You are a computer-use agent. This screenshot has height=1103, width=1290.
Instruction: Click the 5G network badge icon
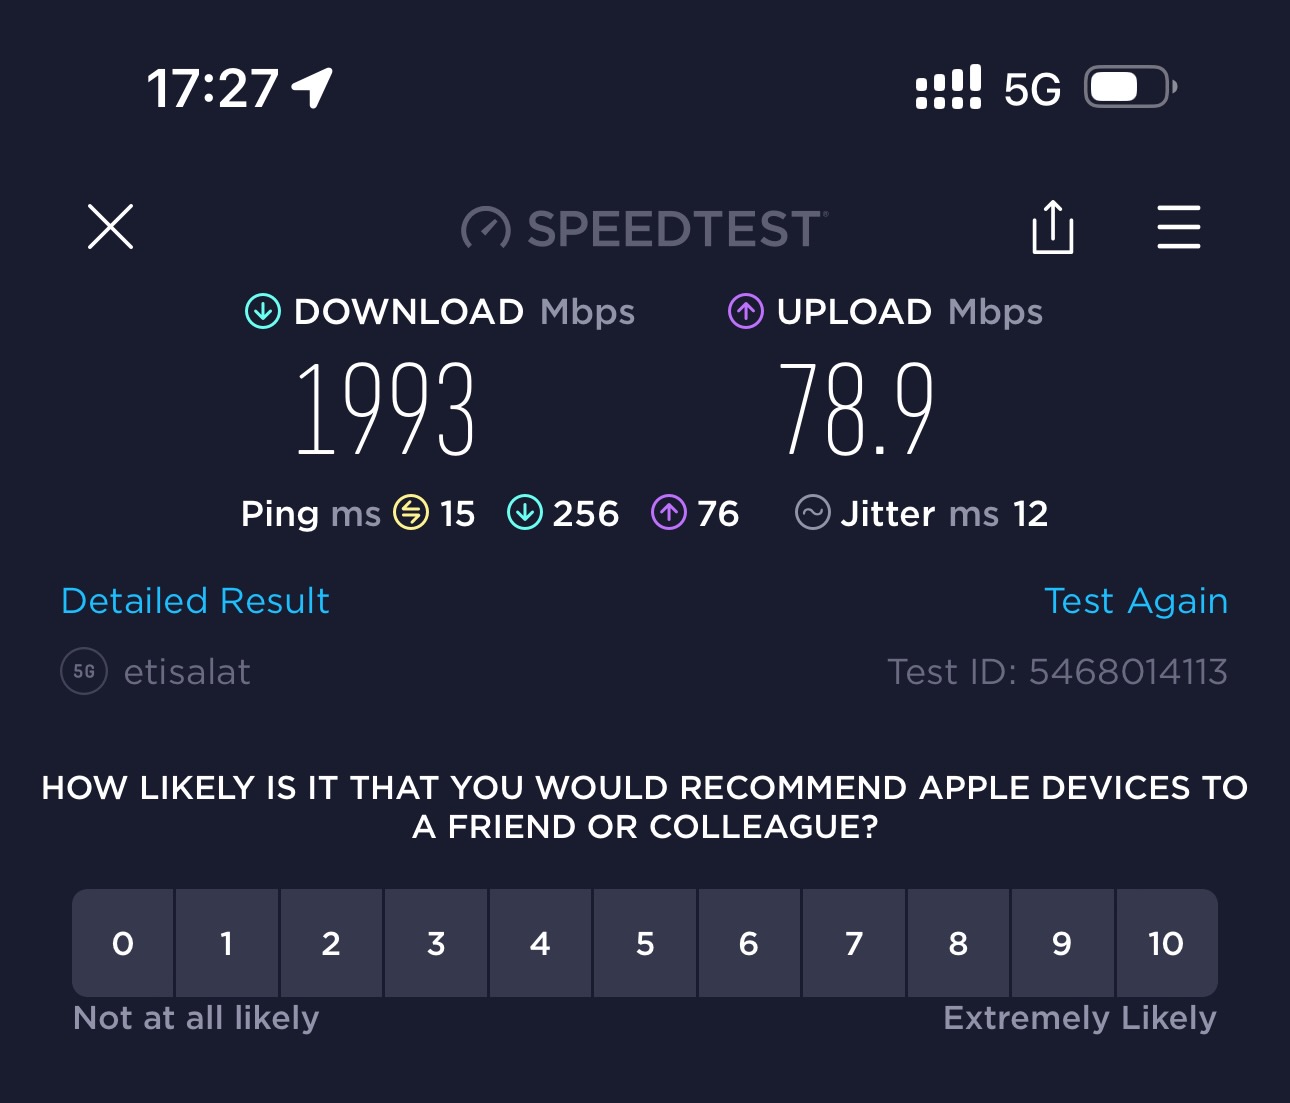82,671
